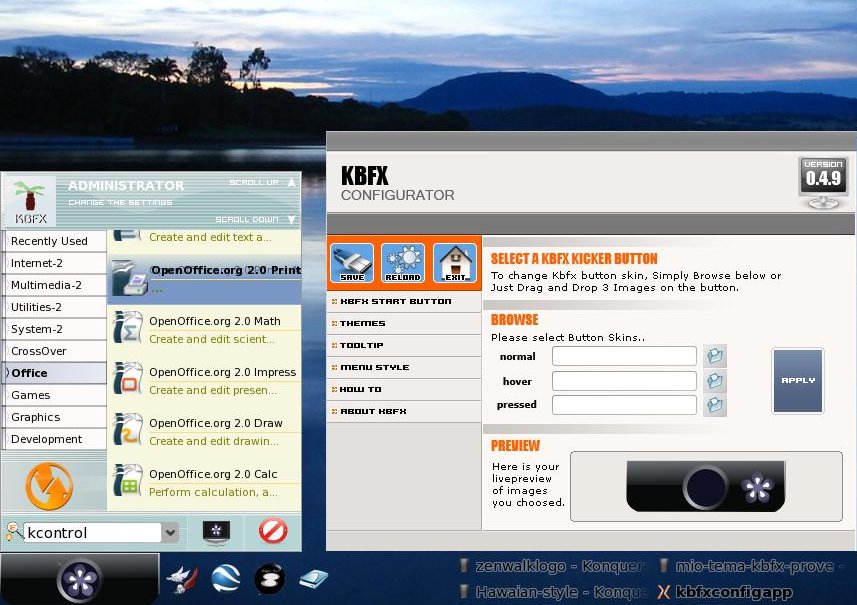Click the Scroll Up arrow in KBFX menu
Viewport: 857px width, 605px height.
pyautogui.click(x=291, y=182)
